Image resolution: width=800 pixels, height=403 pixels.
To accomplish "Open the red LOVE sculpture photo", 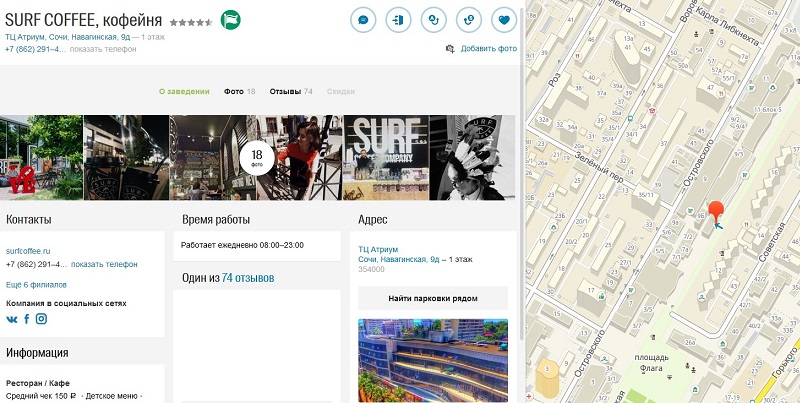I will (41, 157).
